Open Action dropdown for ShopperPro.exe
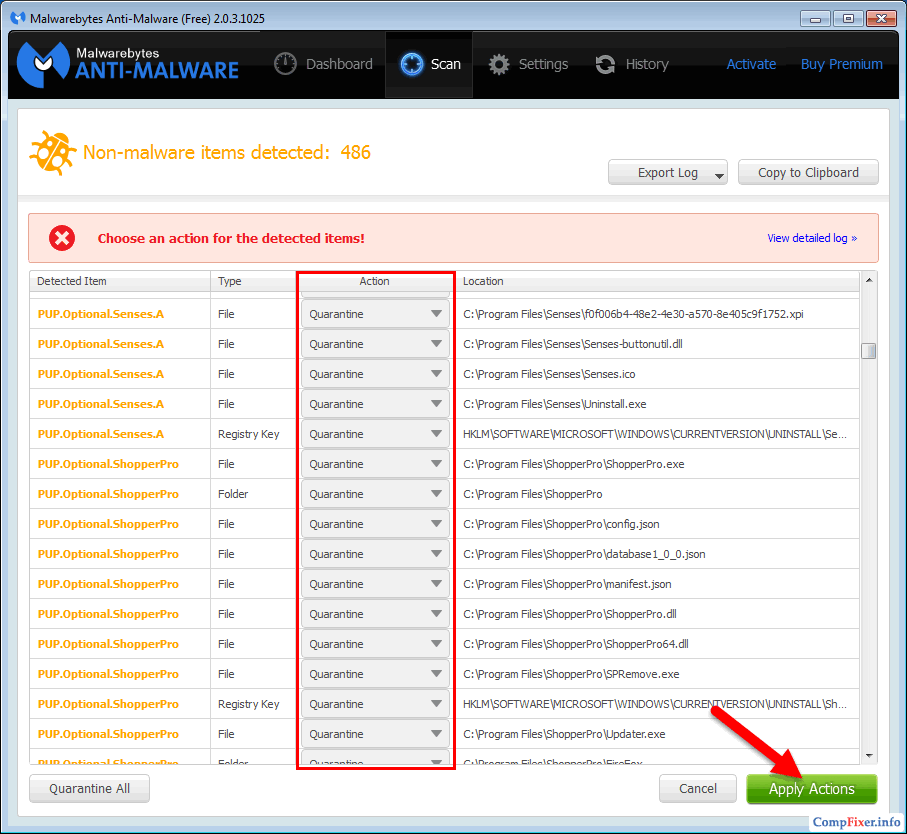The width and height of the screenshot is (907, 834). point(376,464)
